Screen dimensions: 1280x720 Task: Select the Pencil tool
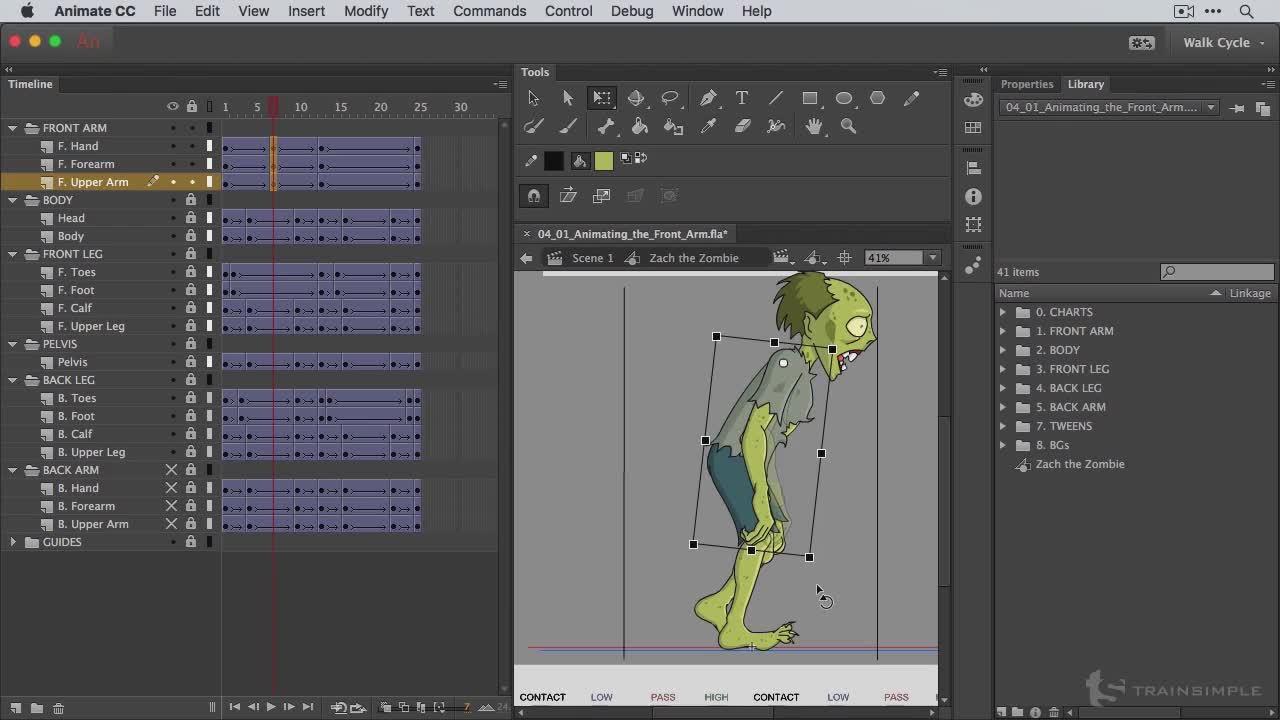point(912,98)
